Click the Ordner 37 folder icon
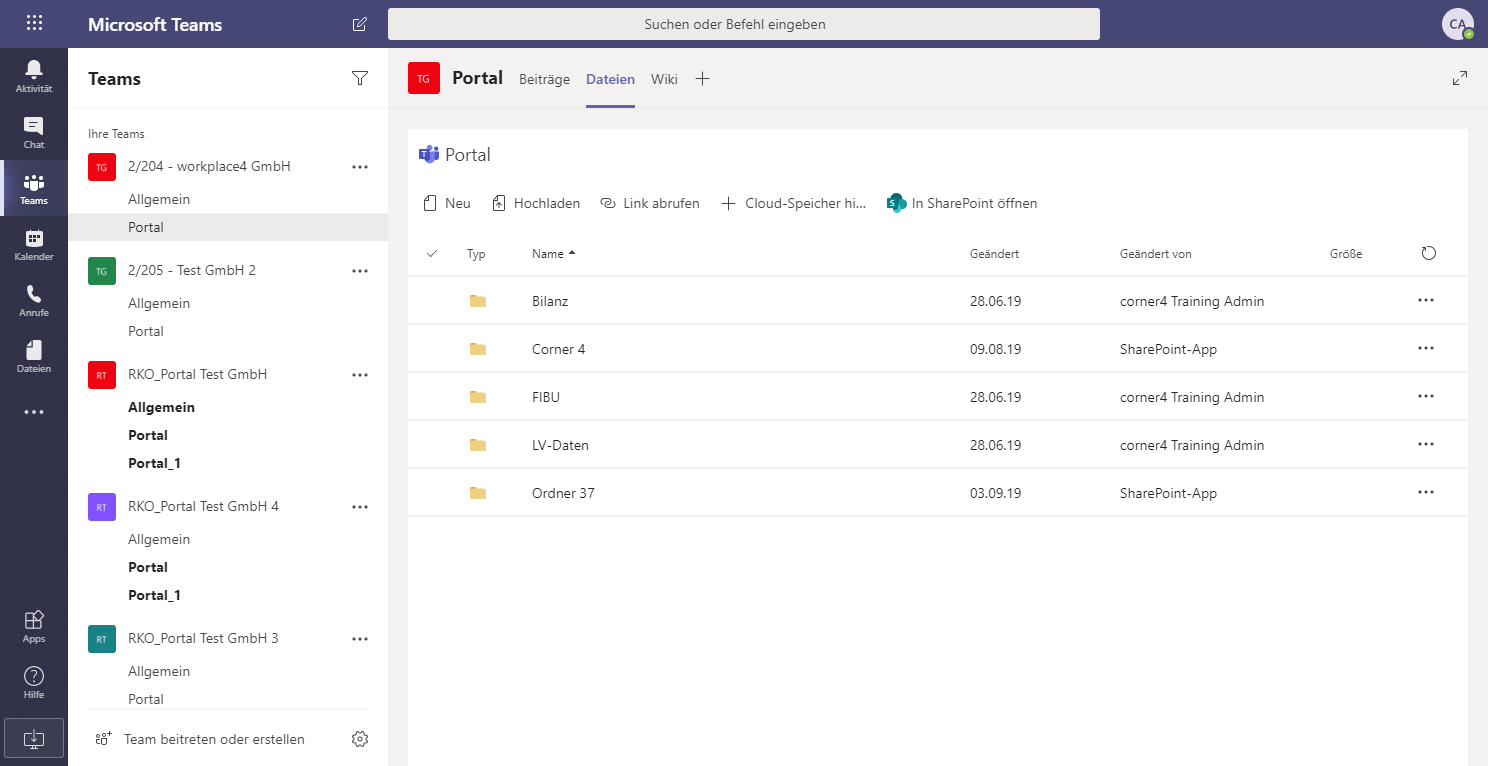 (478, 493)
